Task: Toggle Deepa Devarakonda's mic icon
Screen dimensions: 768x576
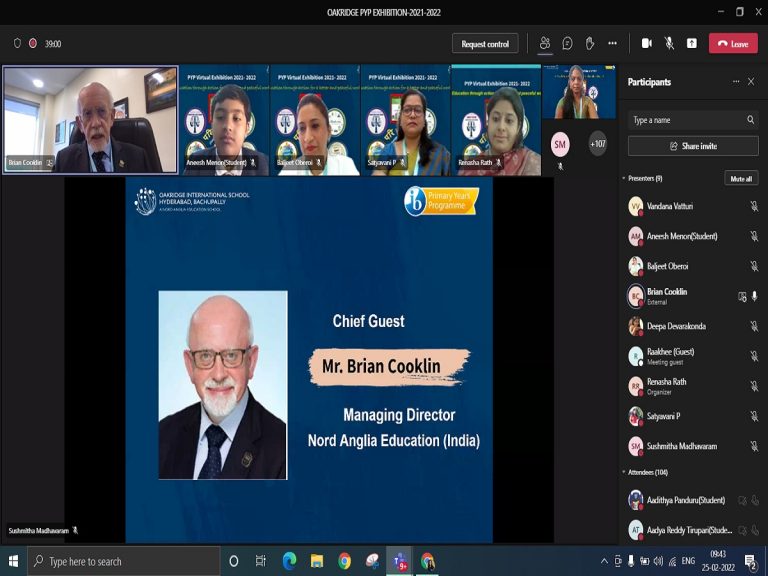Action: pyautogui.click(x=754, y=326)
